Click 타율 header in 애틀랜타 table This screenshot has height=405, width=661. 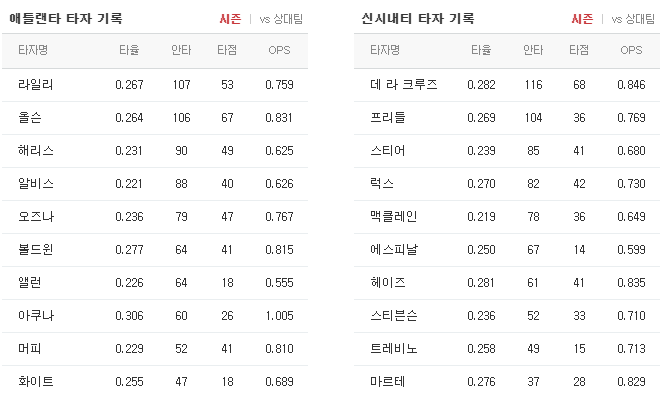129,50
